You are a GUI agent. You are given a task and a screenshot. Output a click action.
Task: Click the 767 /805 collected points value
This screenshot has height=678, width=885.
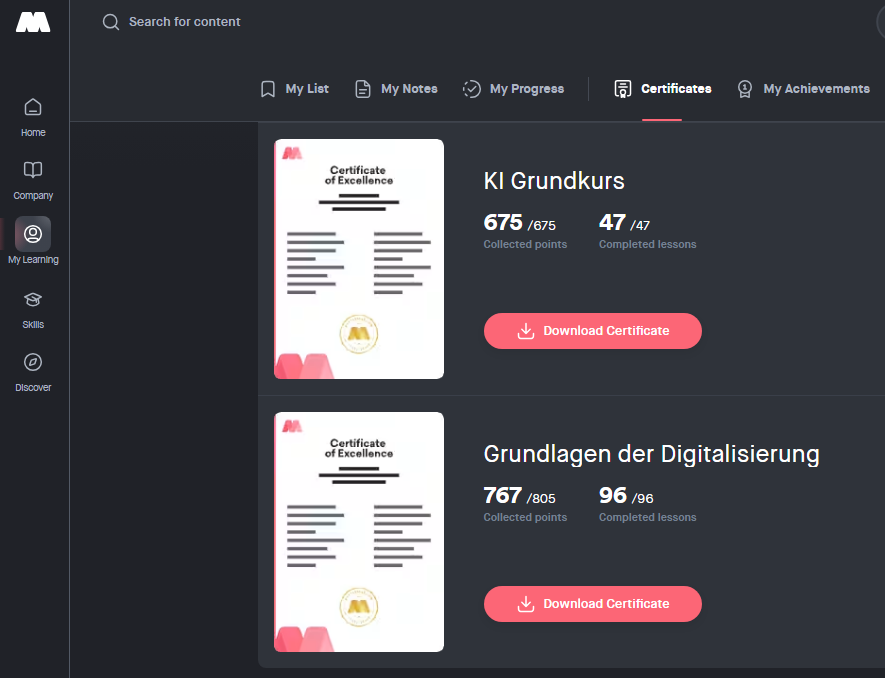(520, 496)
